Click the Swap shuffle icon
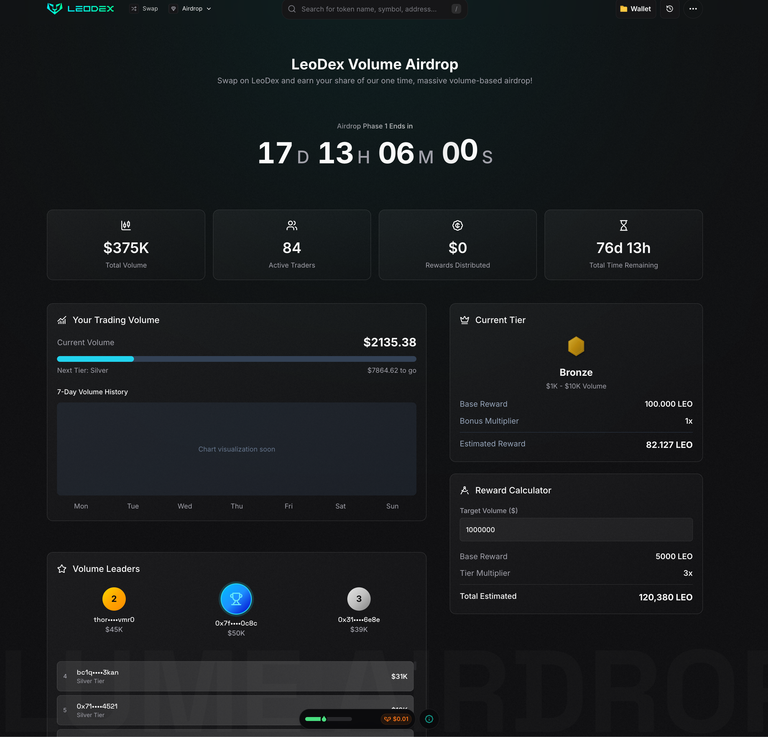The width and height of the screenshot is (768, 737). 134,9
